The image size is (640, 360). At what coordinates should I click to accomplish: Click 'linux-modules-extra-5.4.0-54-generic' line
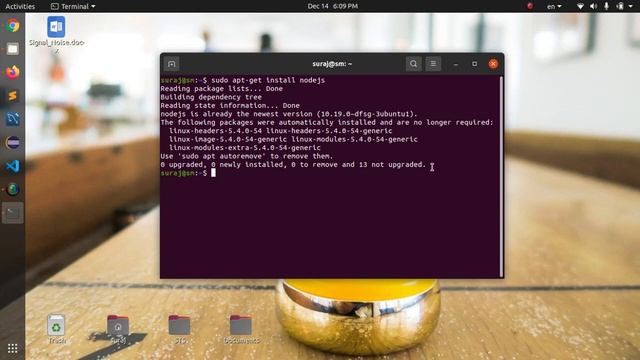[245, 148]
